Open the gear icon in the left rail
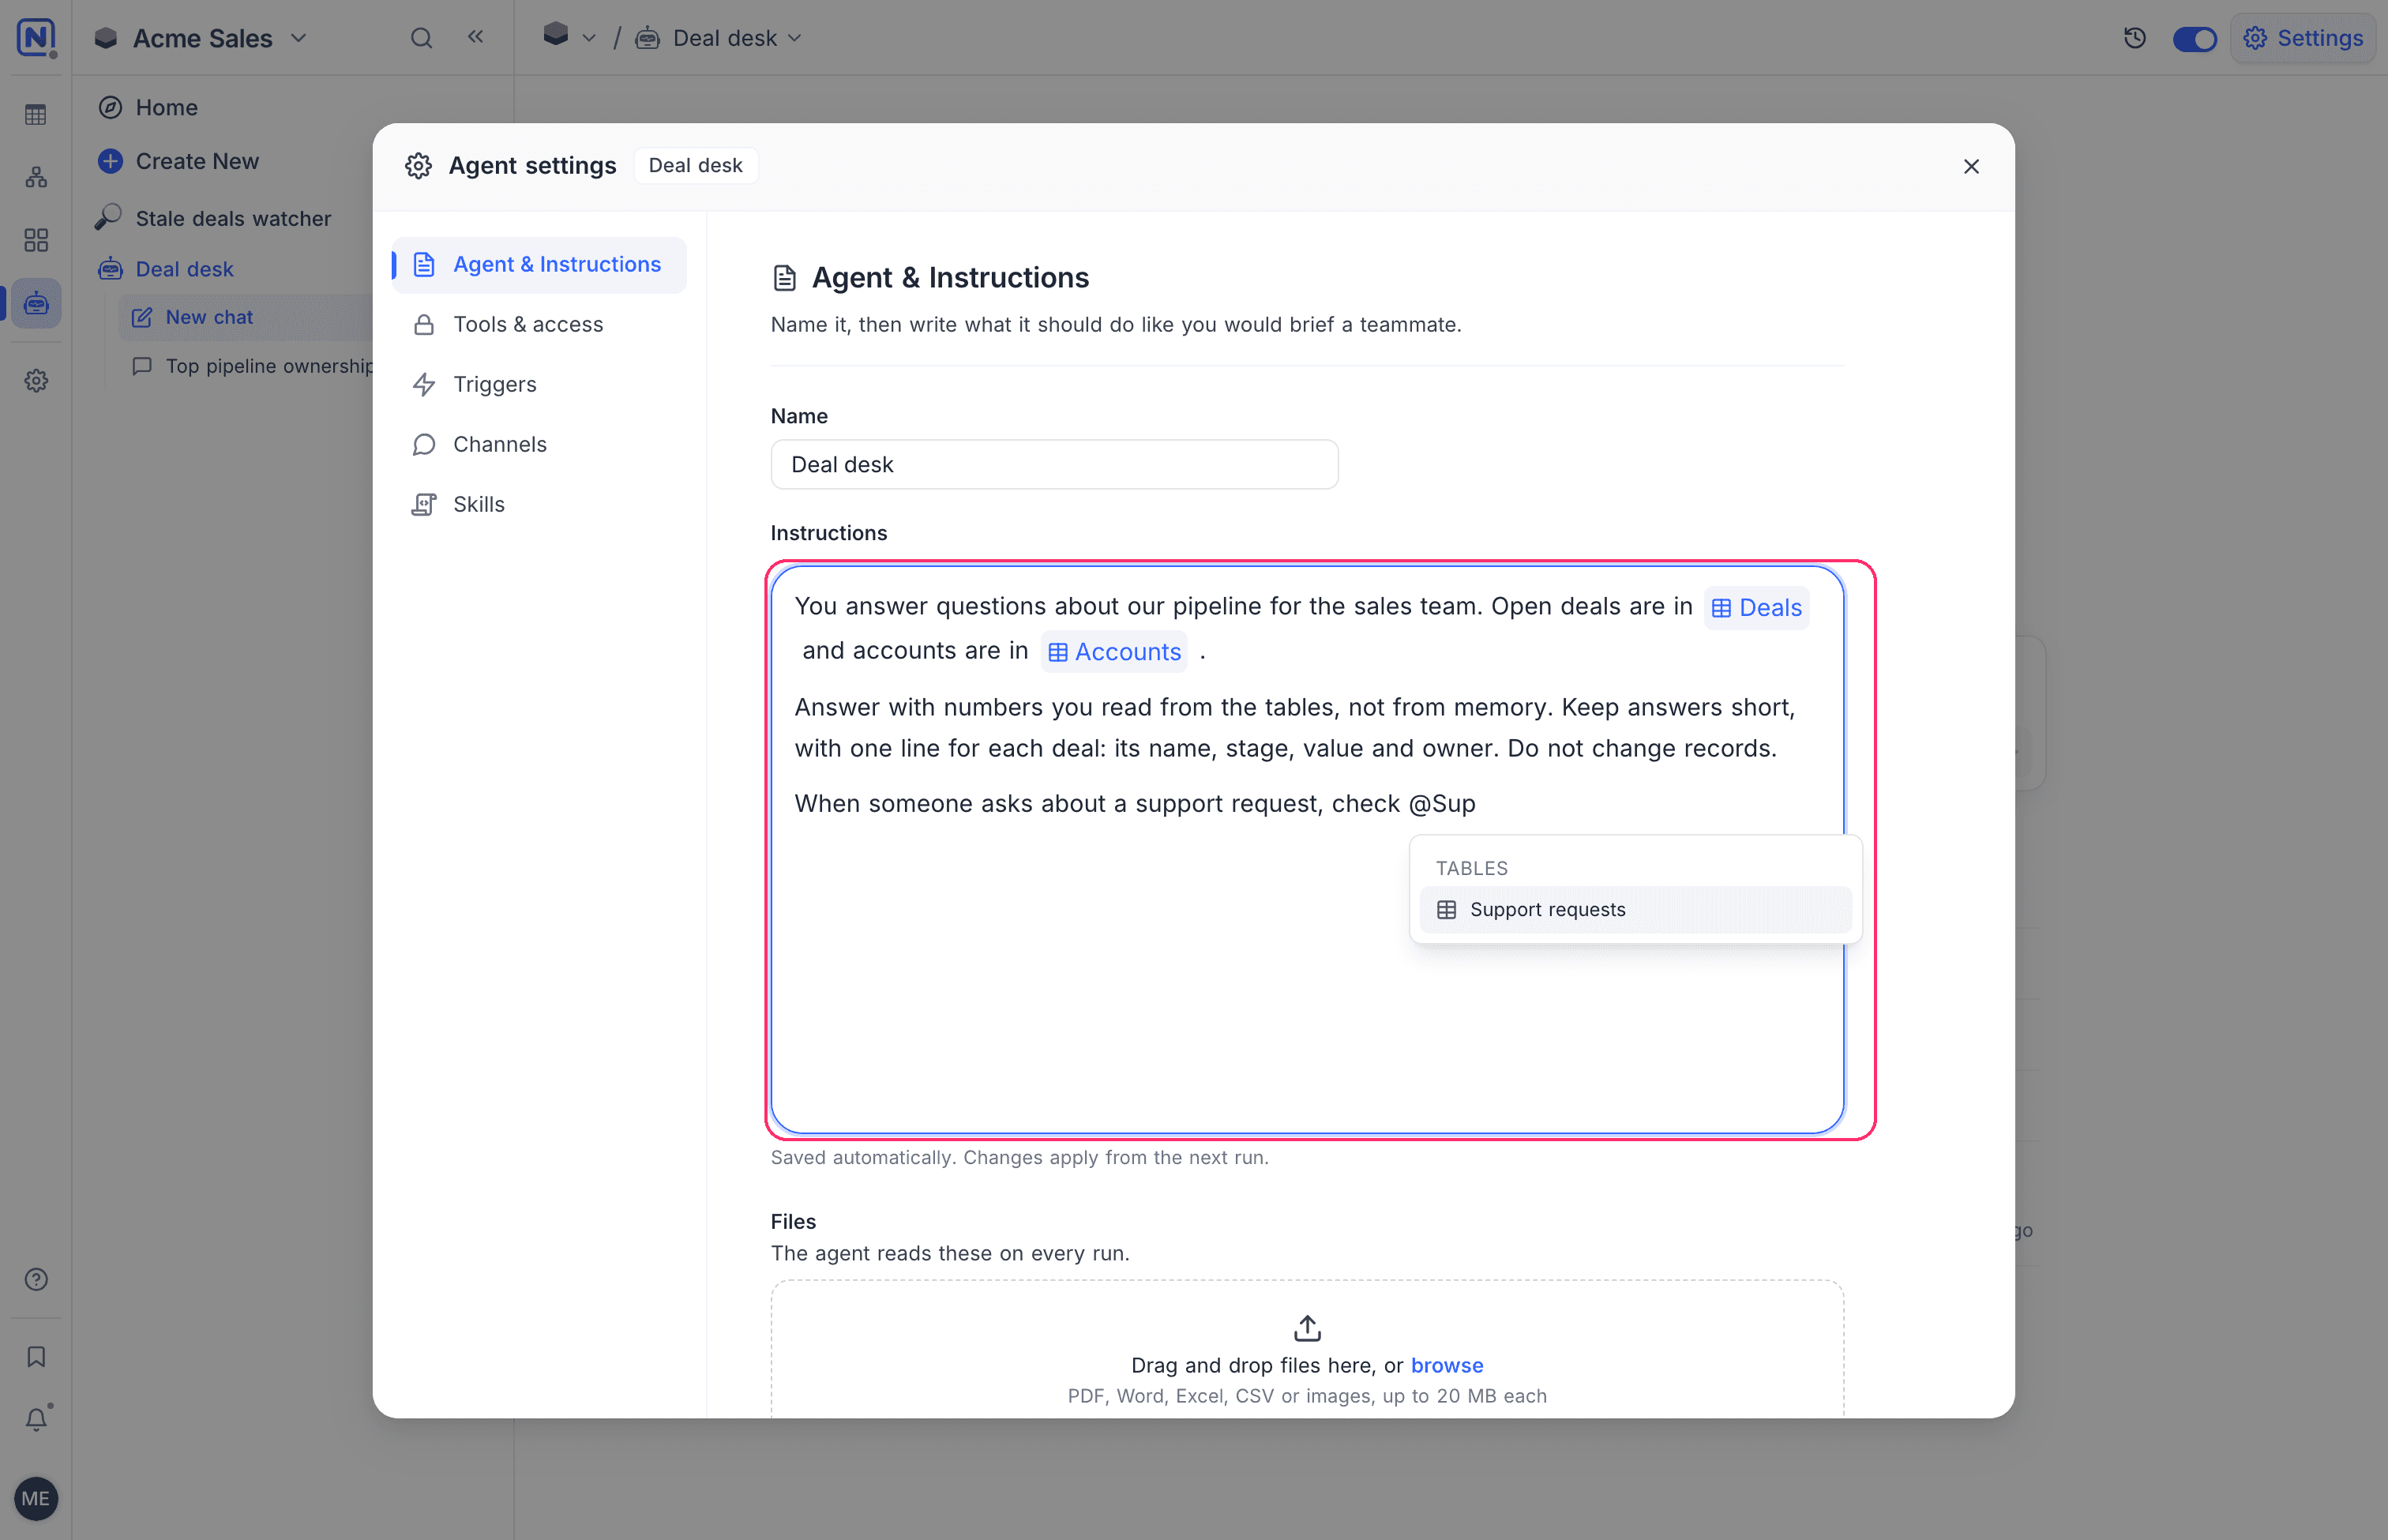Viewport: 2388px width, 1540px height. [x=36, y=381]
